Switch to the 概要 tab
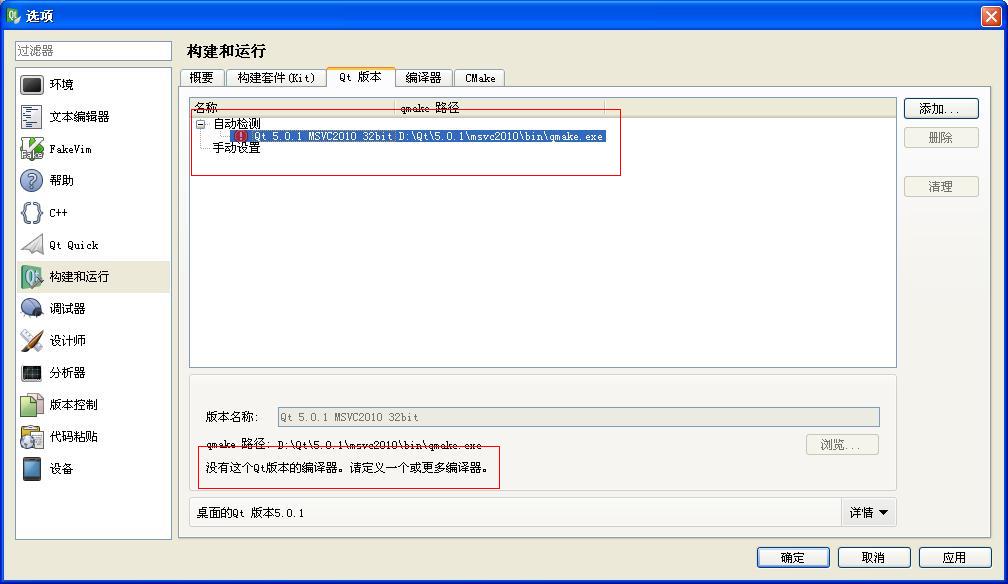Screen dimensions: 1008x584 pos(201,78)
